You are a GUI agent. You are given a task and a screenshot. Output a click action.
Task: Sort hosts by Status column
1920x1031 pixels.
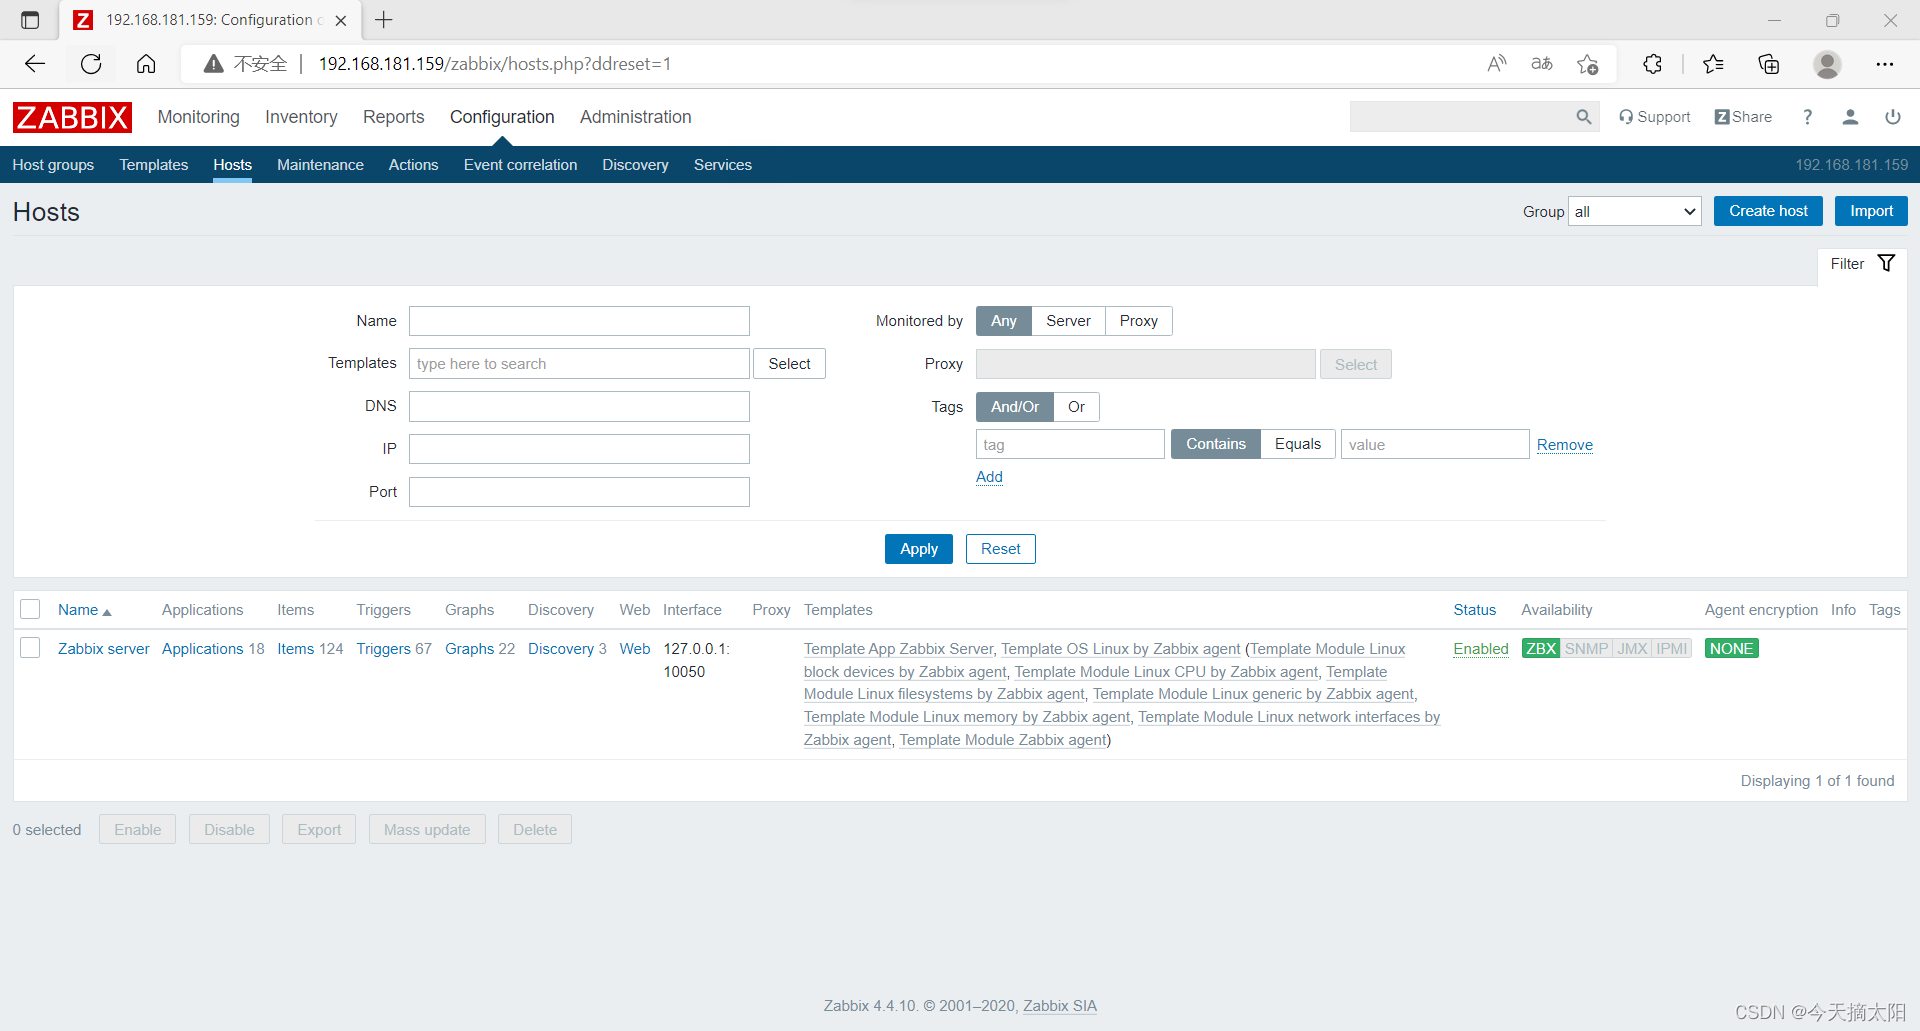coord(1475,610)
